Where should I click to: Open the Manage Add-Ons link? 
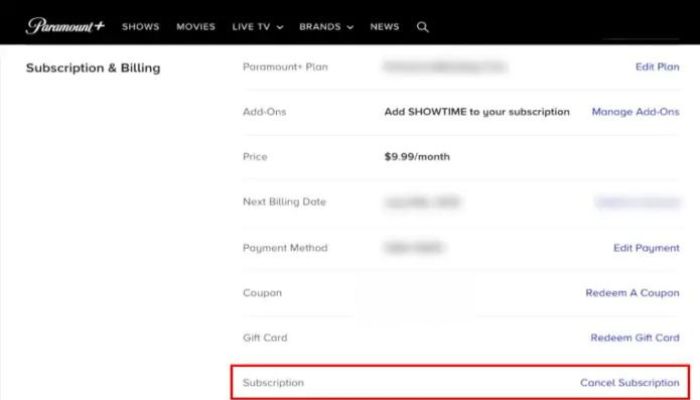pos(635,112)
